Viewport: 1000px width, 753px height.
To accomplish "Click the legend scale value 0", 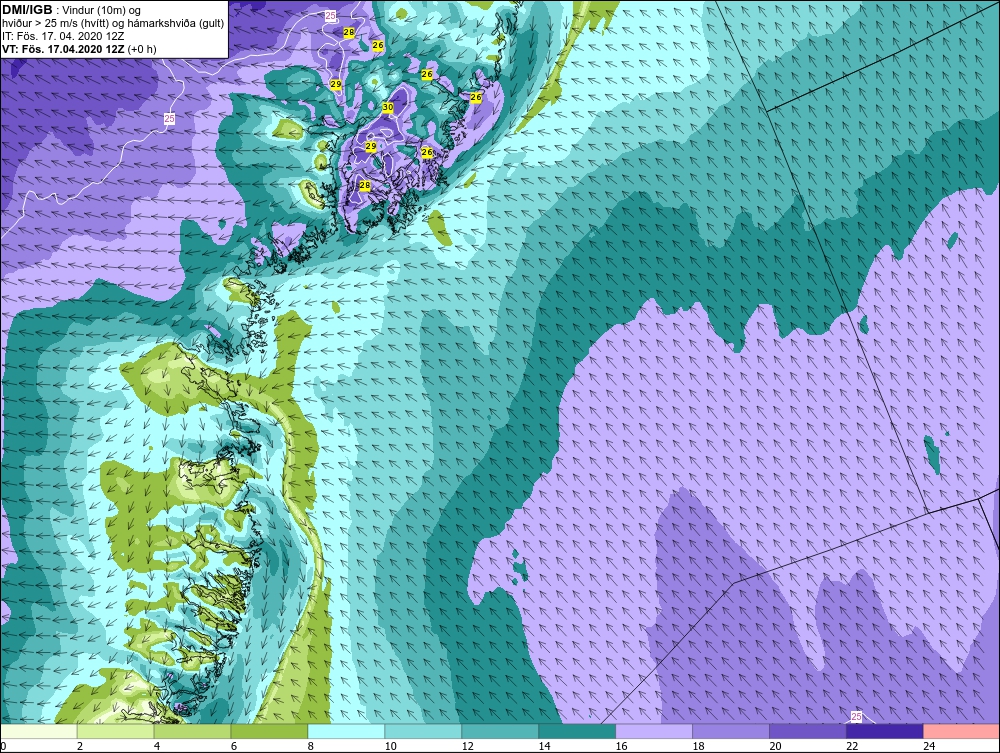I will tap(3, 746).
